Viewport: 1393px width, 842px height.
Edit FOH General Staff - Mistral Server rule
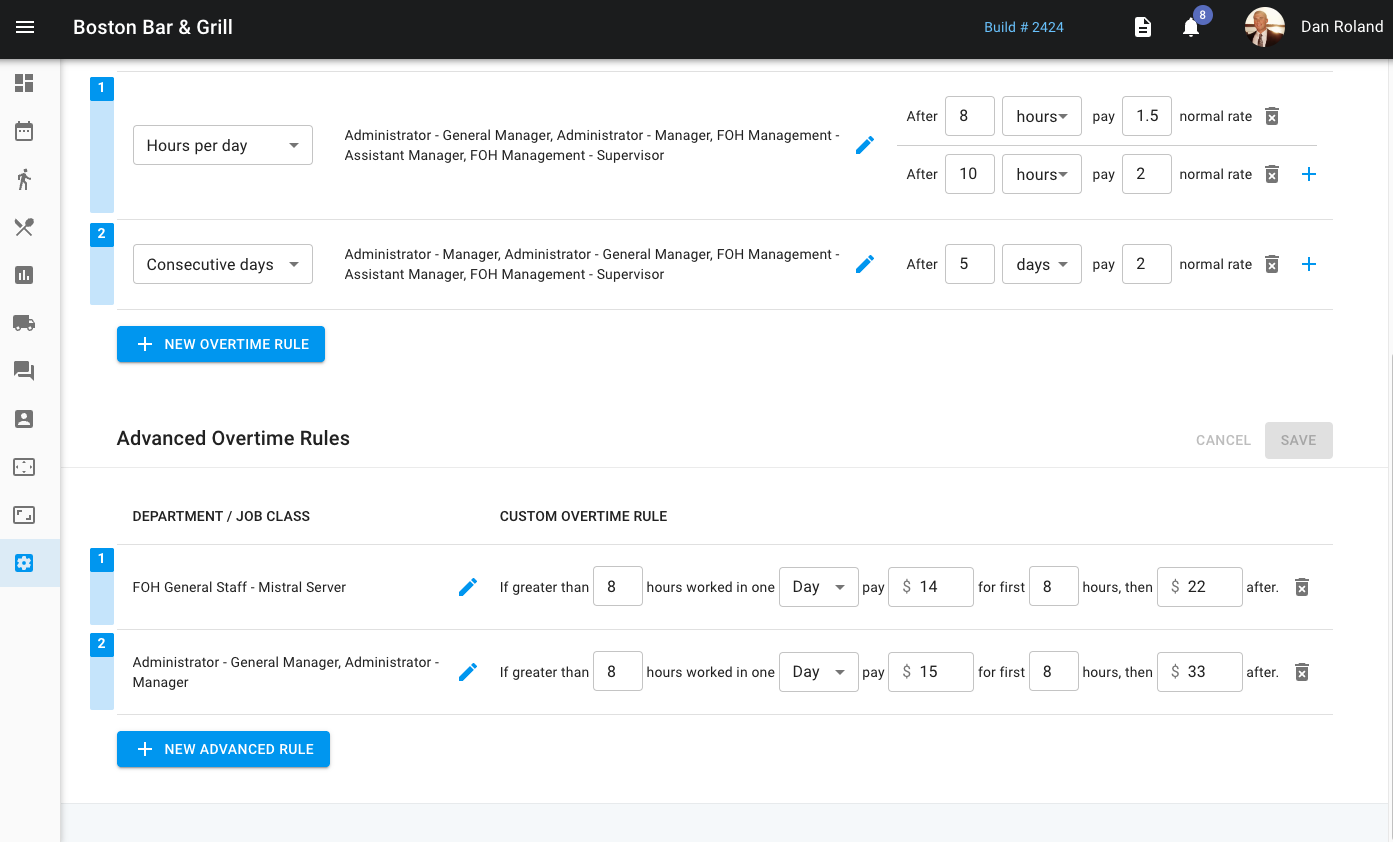point(467,587)
